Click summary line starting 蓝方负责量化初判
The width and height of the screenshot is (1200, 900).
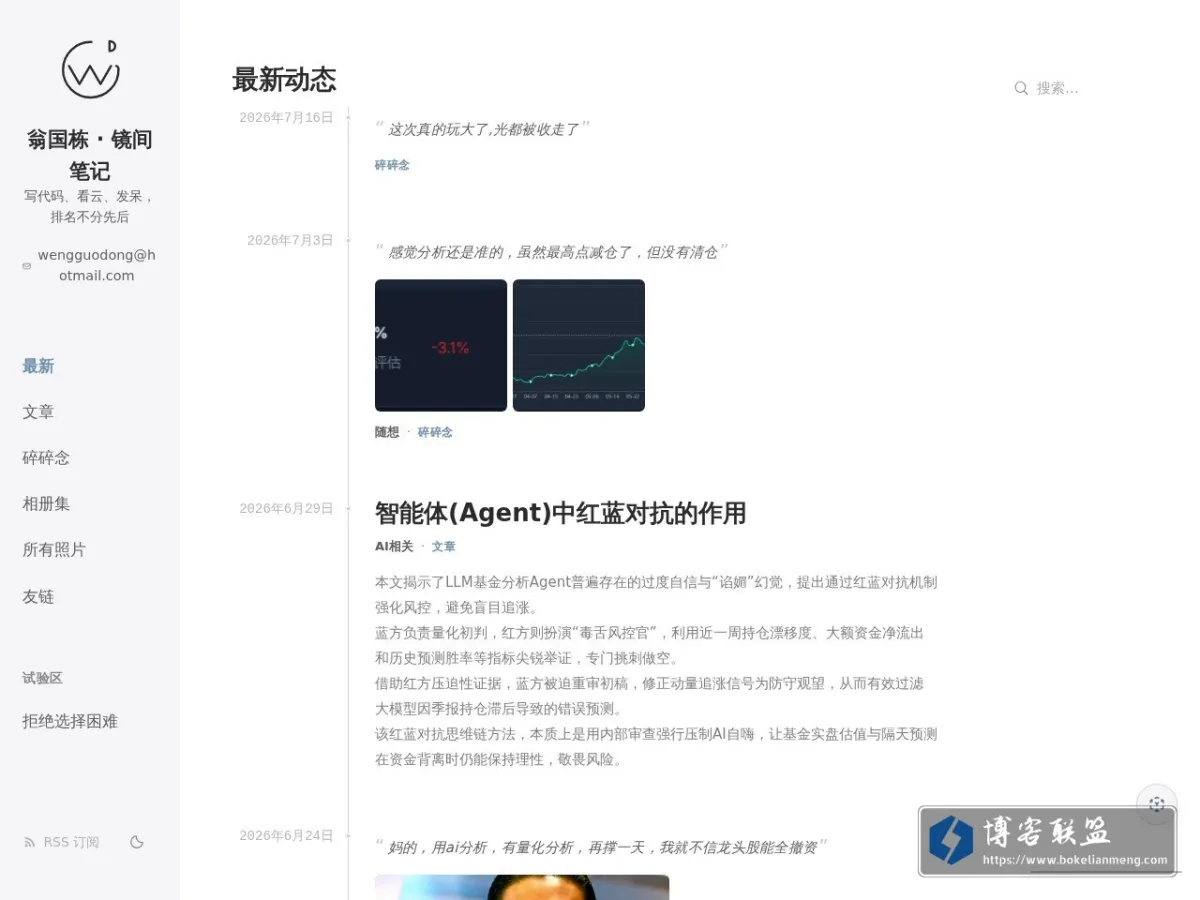tap(649, 645)
